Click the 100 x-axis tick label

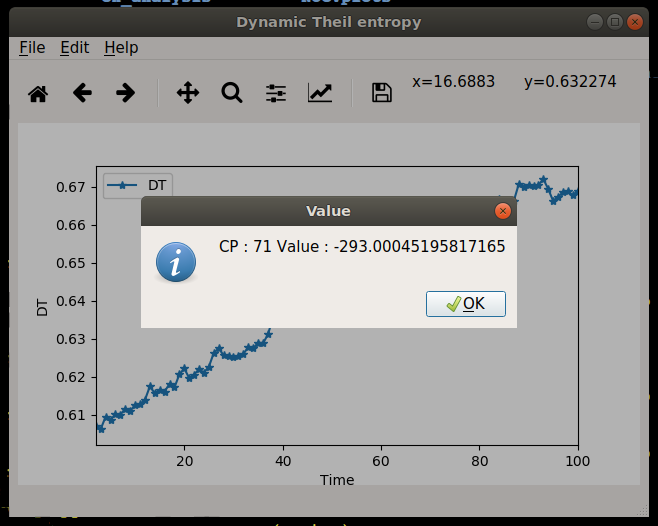[x=577, y=461]
